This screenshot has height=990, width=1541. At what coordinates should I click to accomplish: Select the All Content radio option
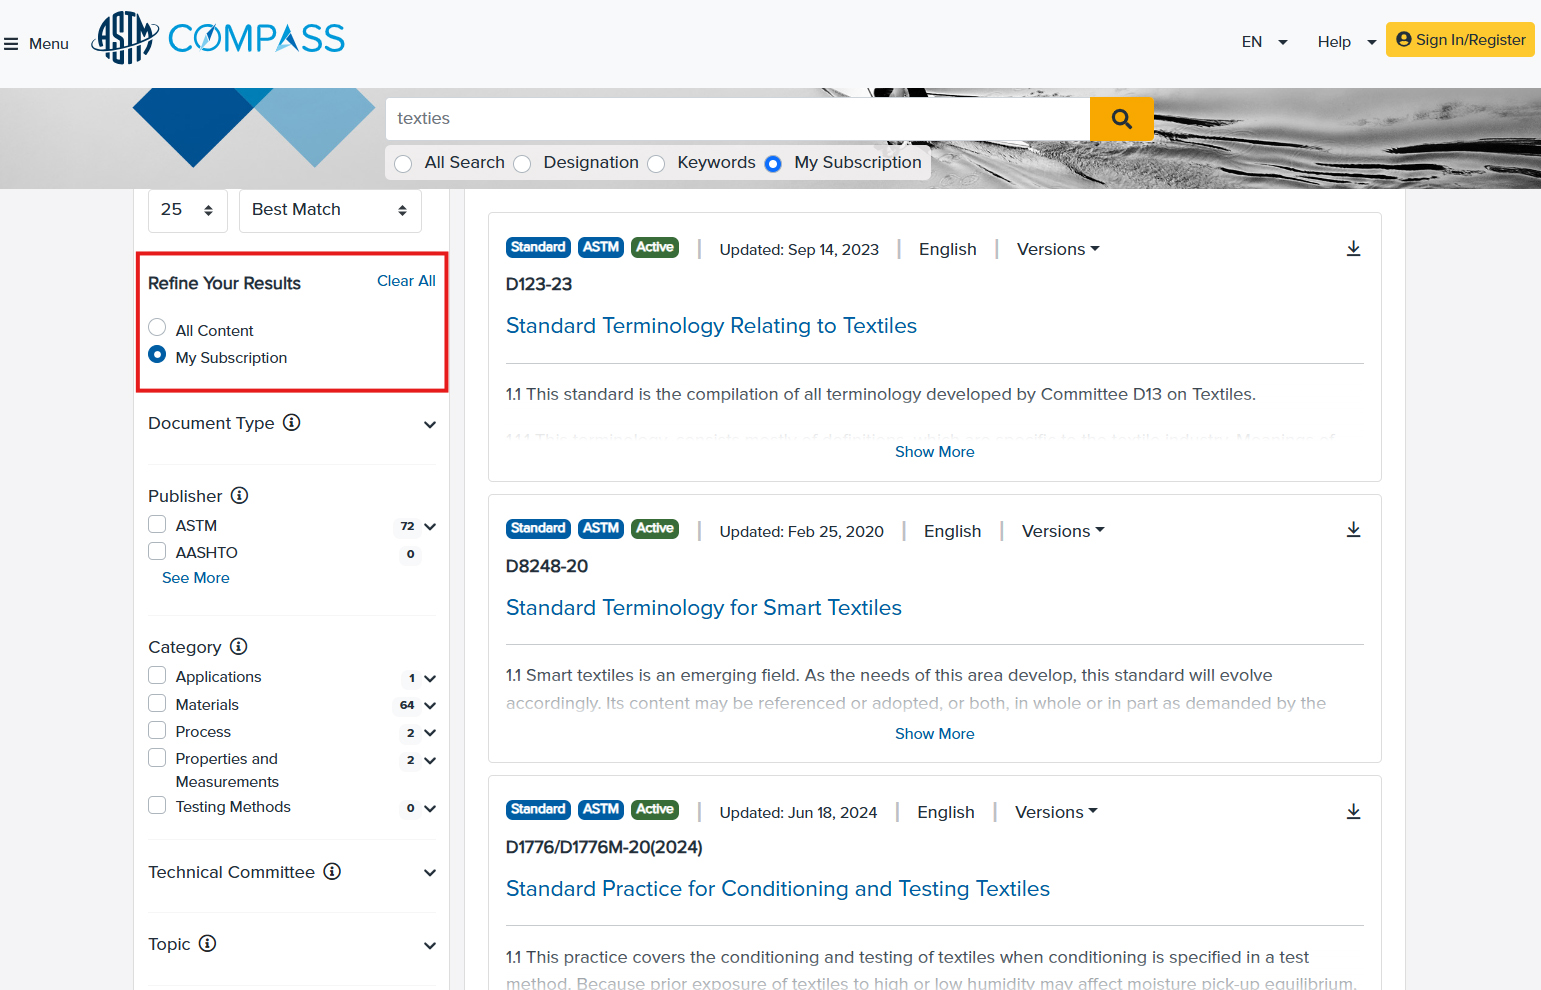click(157, 328)
